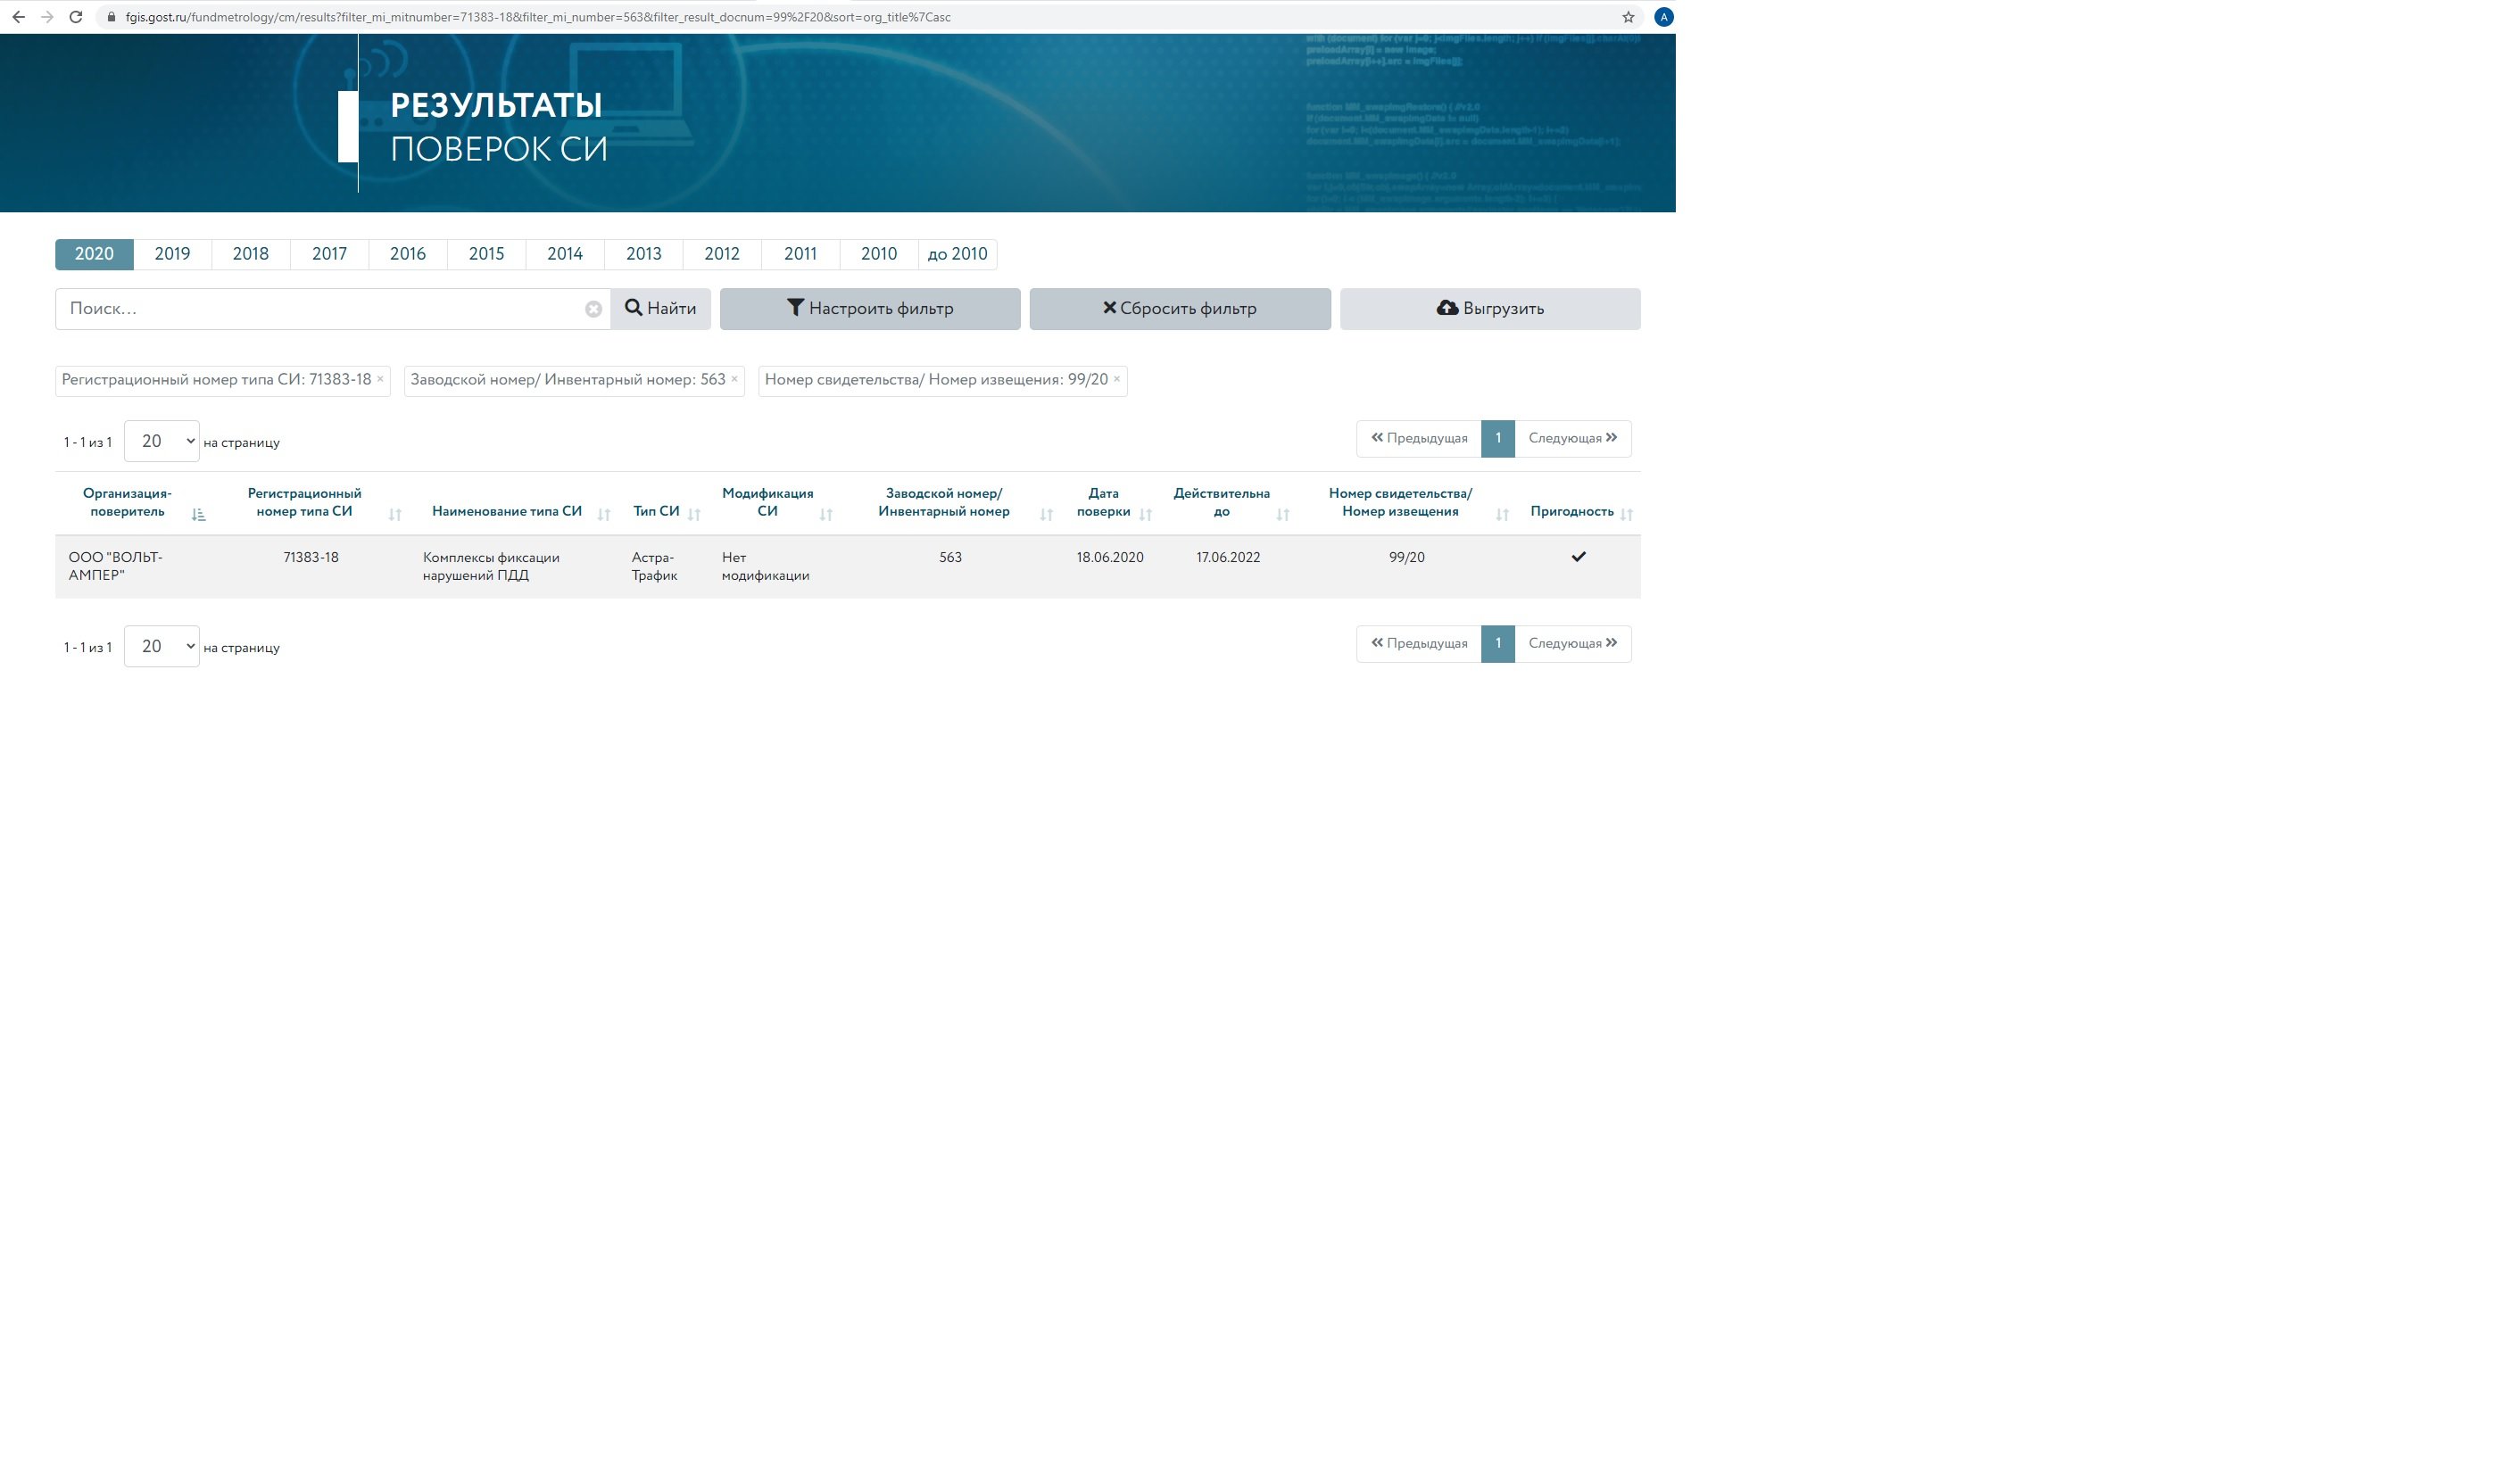Switch to the 2019 year tab
Screen dimensions: 2520x1472
172,254
